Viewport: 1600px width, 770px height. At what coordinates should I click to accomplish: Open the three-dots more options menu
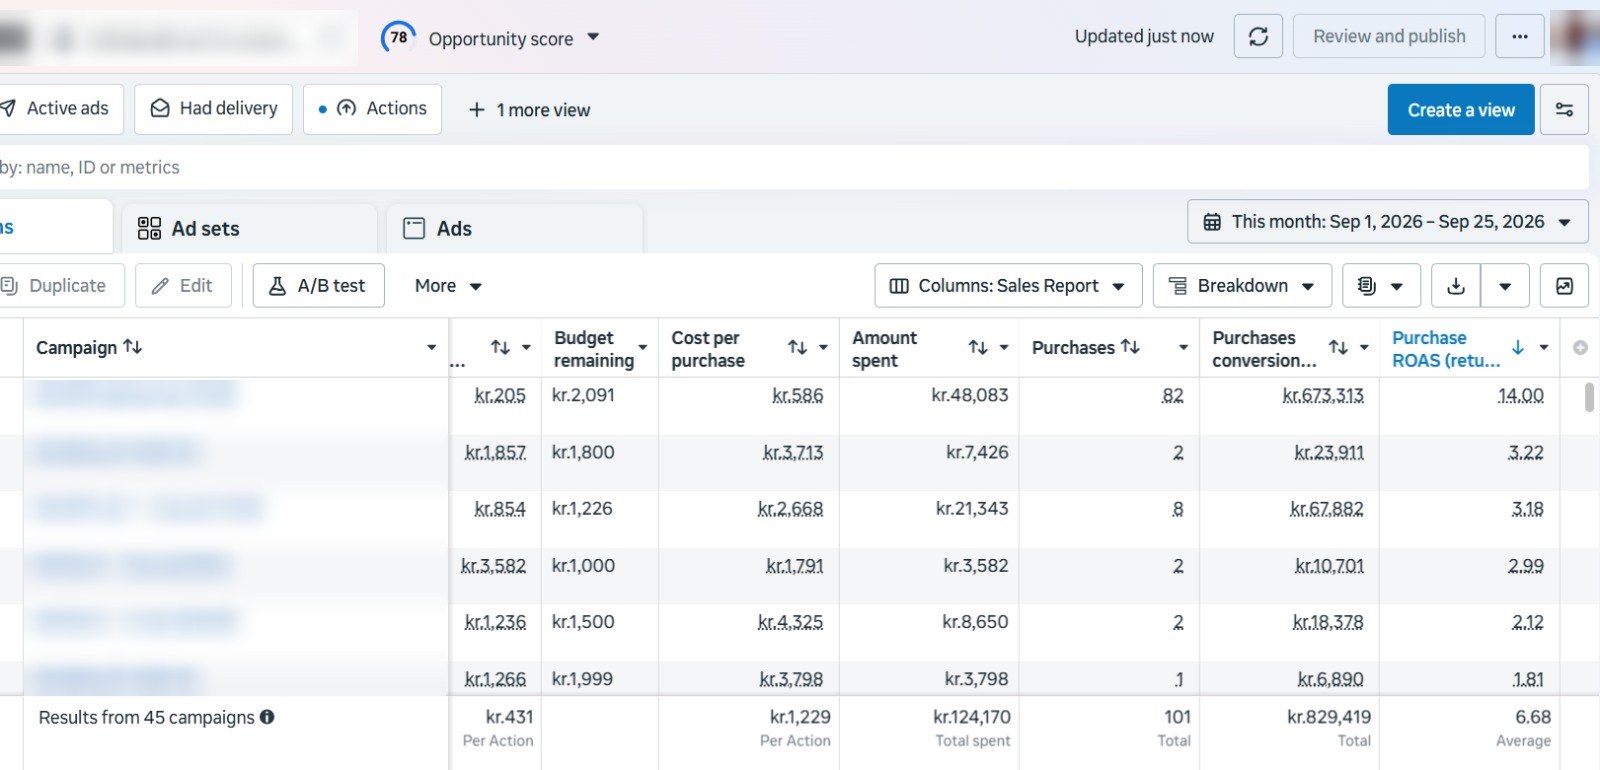[1520, 37]
